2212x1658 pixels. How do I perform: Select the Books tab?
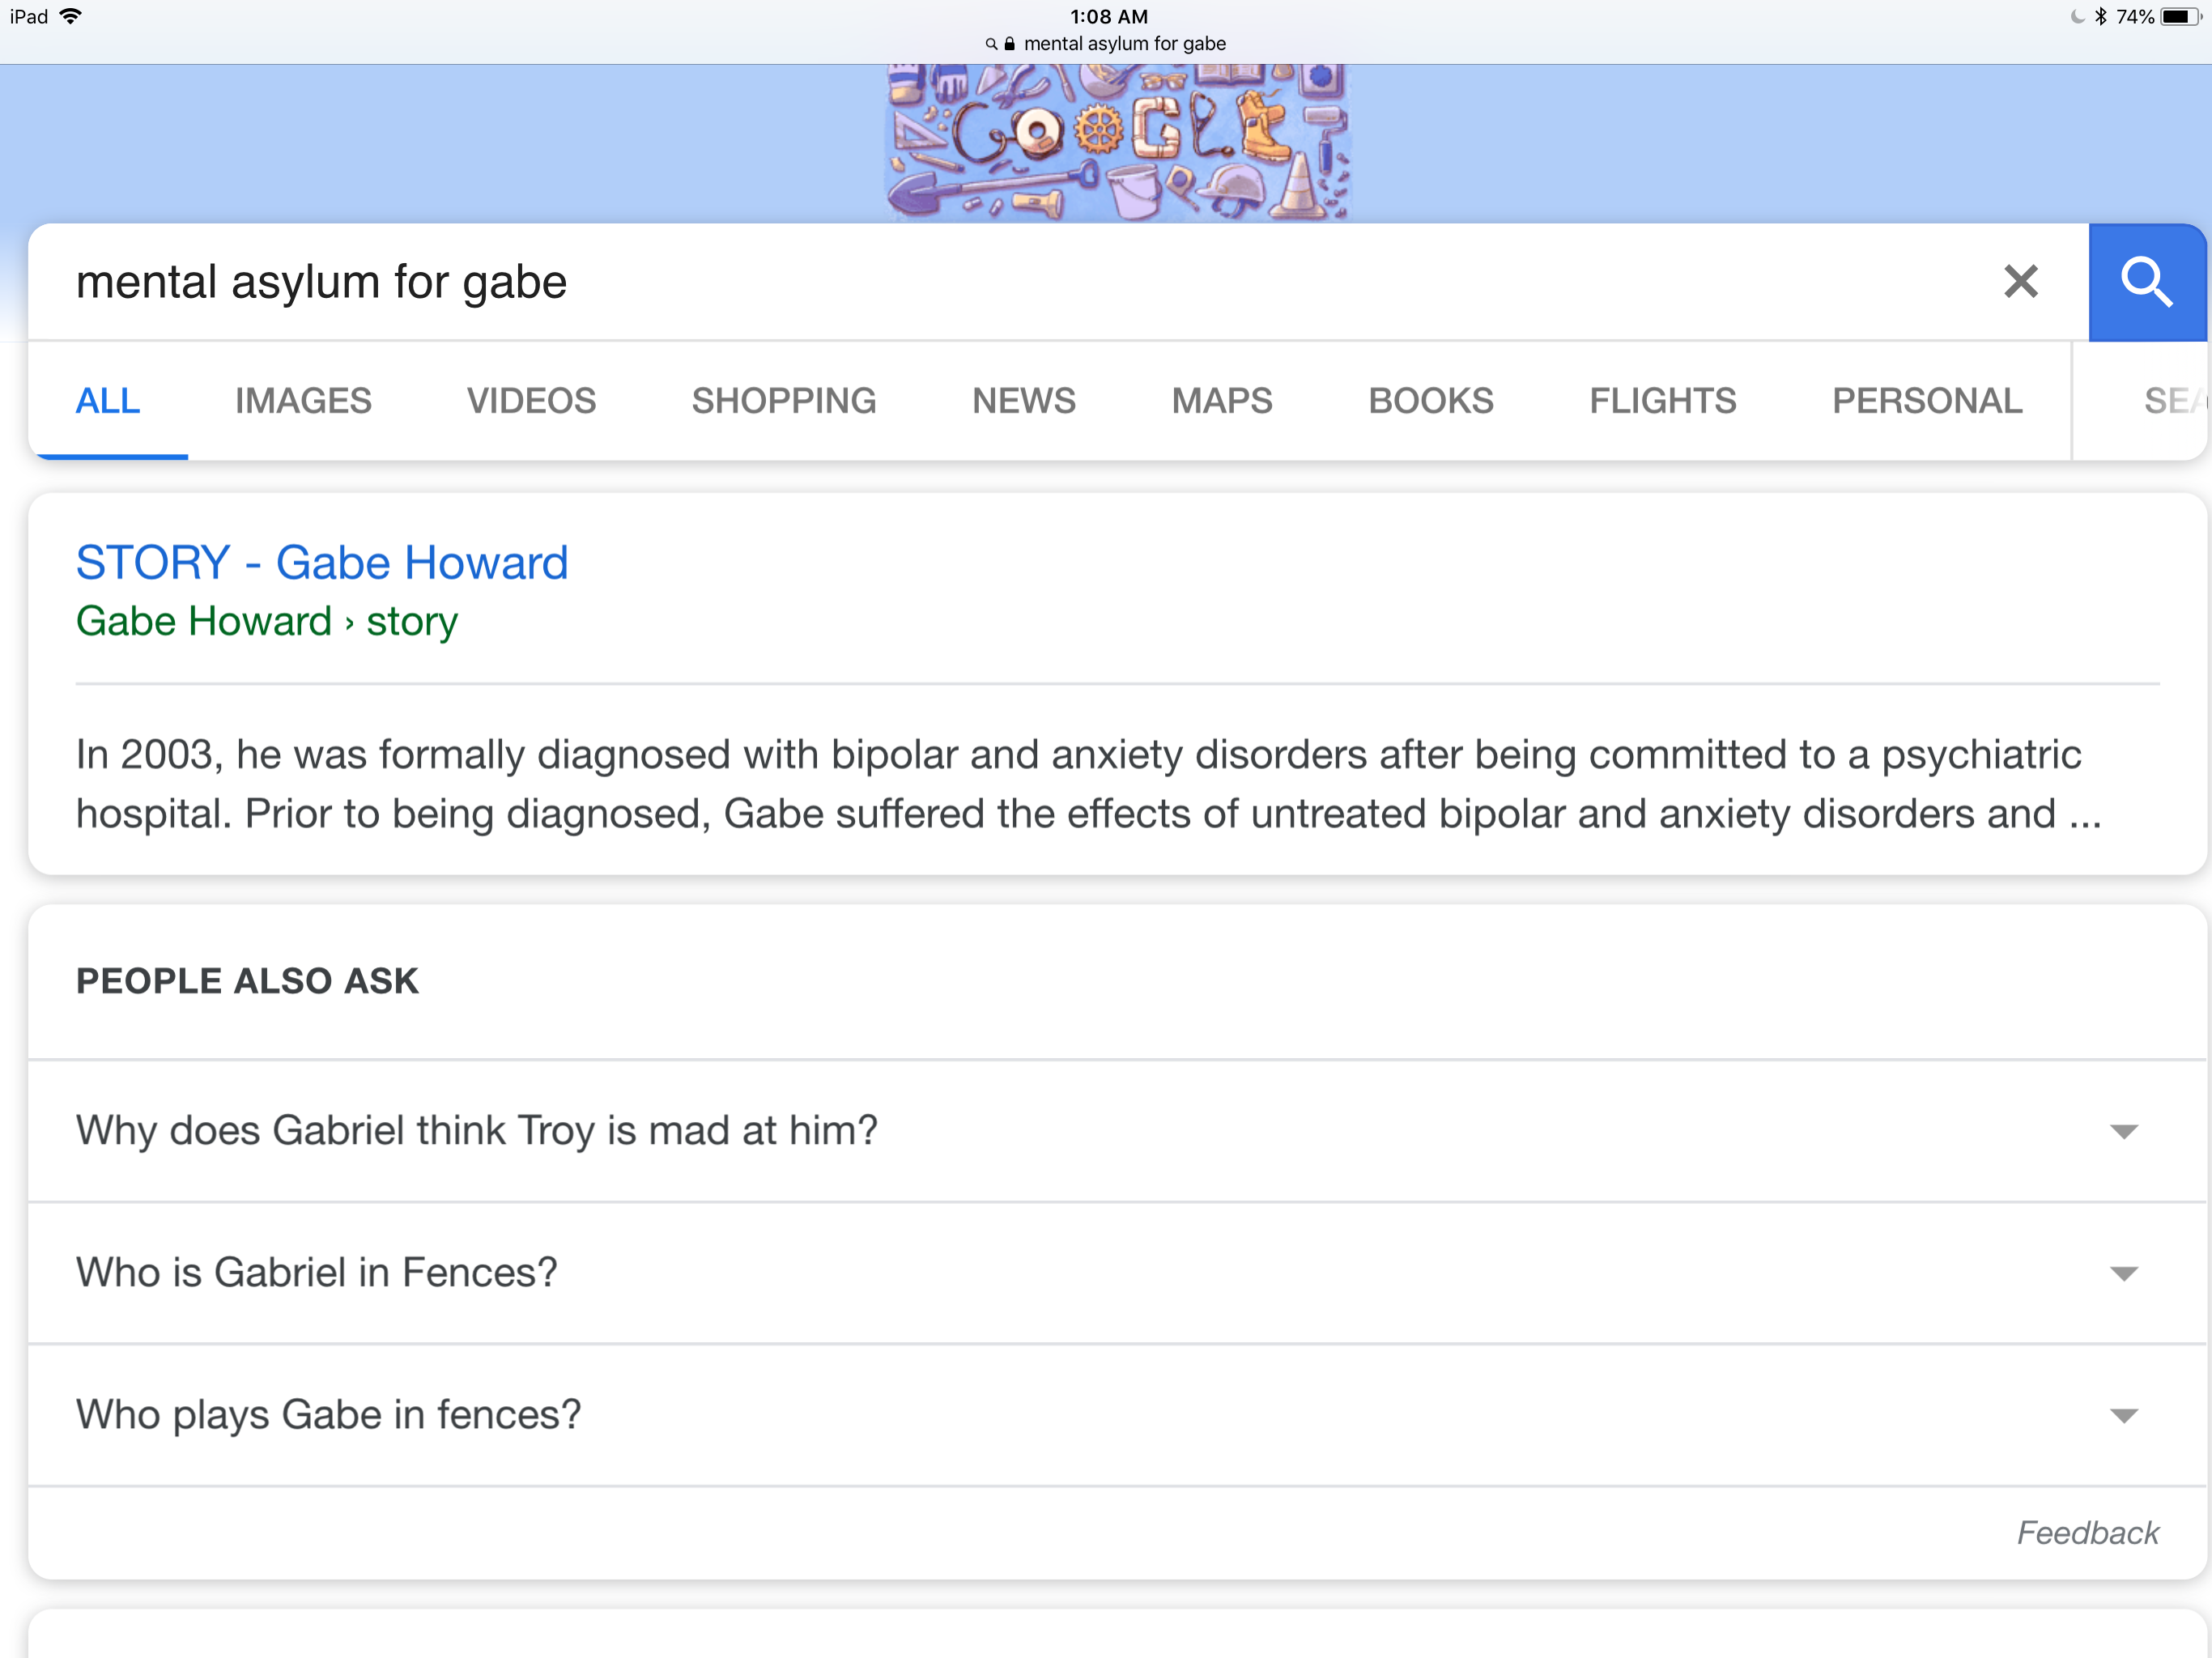(x=1430, y=401)
